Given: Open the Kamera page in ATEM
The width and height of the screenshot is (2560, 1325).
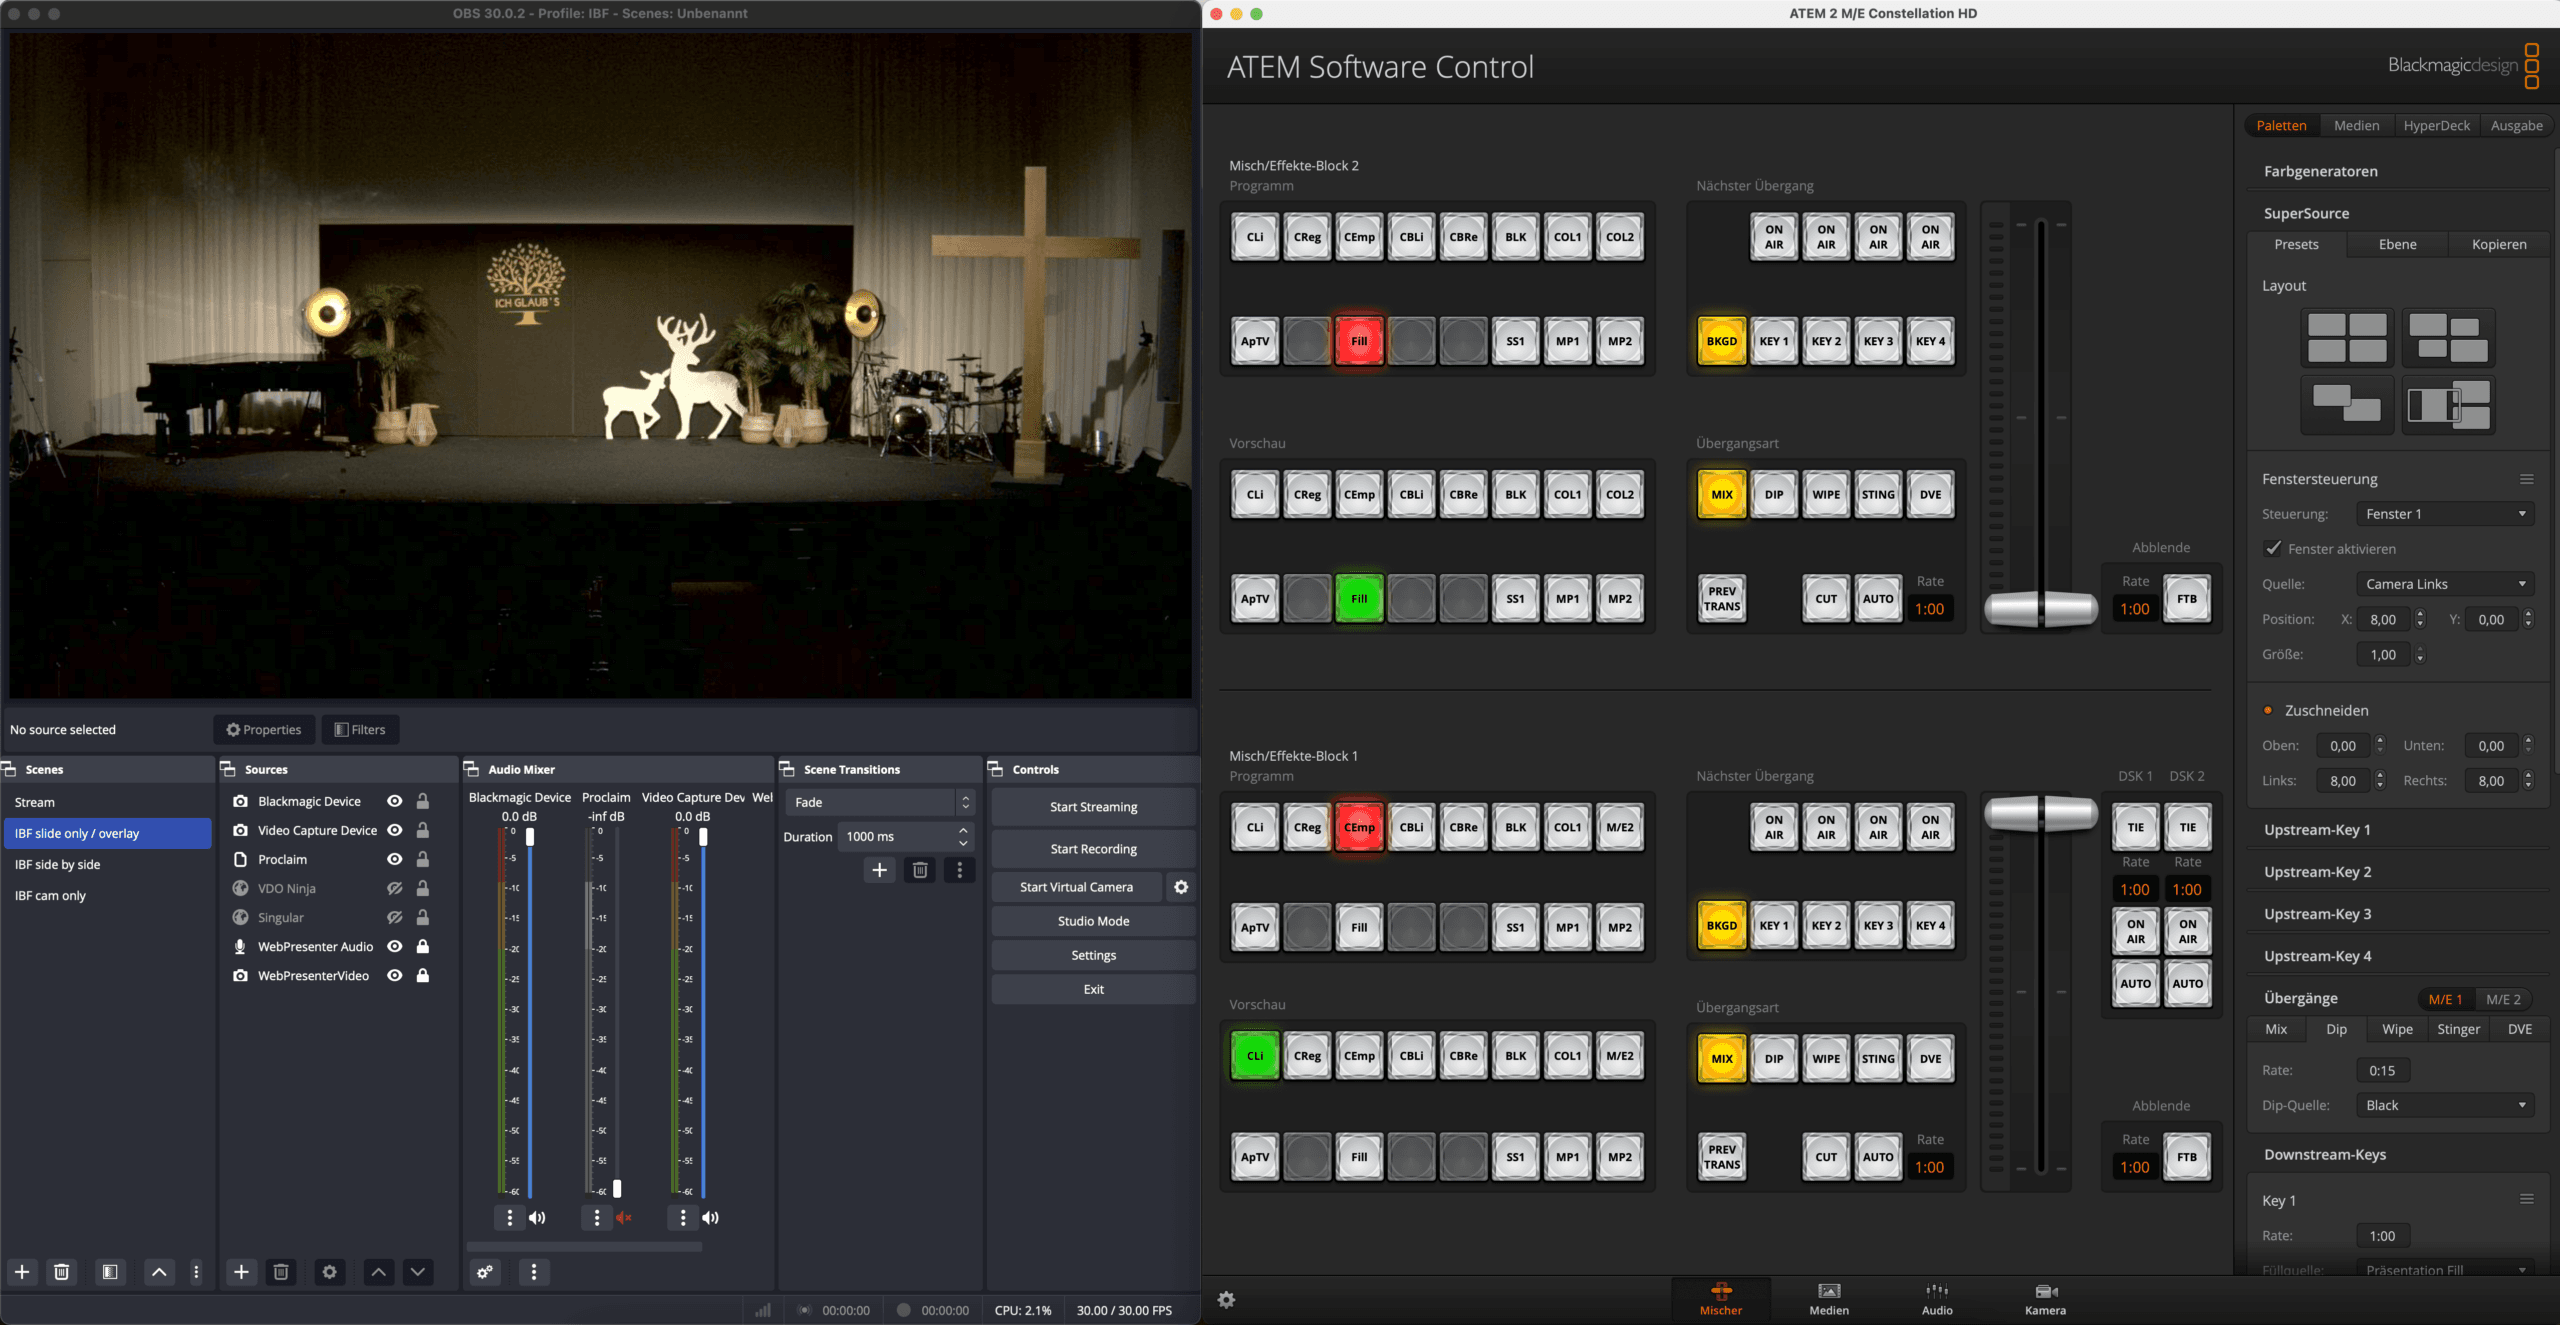Looking at the screenshot, I should point(2044,1298).
